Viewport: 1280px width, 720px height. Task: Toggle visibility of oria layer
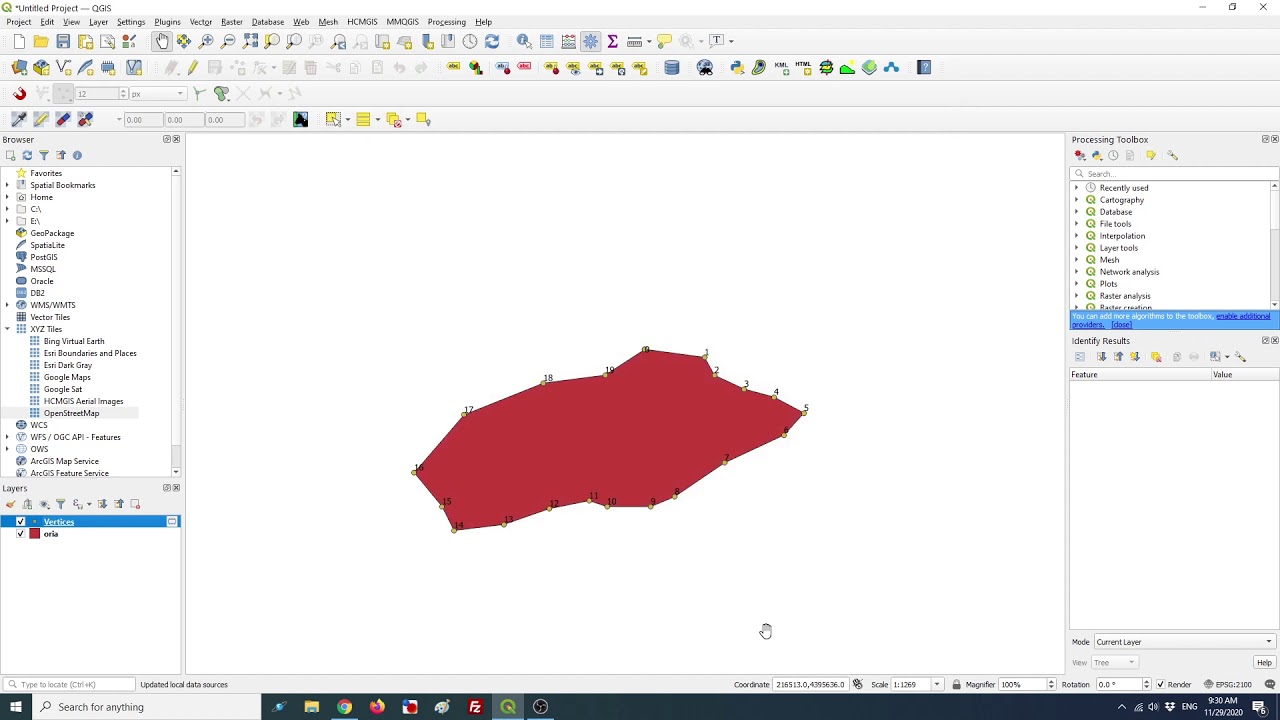(20, 534)
